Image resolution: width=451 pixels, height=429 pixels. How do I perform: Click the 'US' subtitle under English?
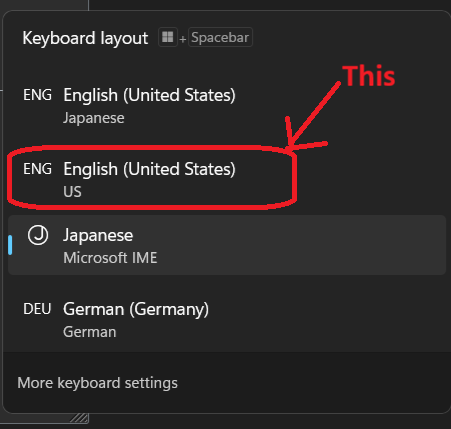pyautogui.click(x=72, y=192)
